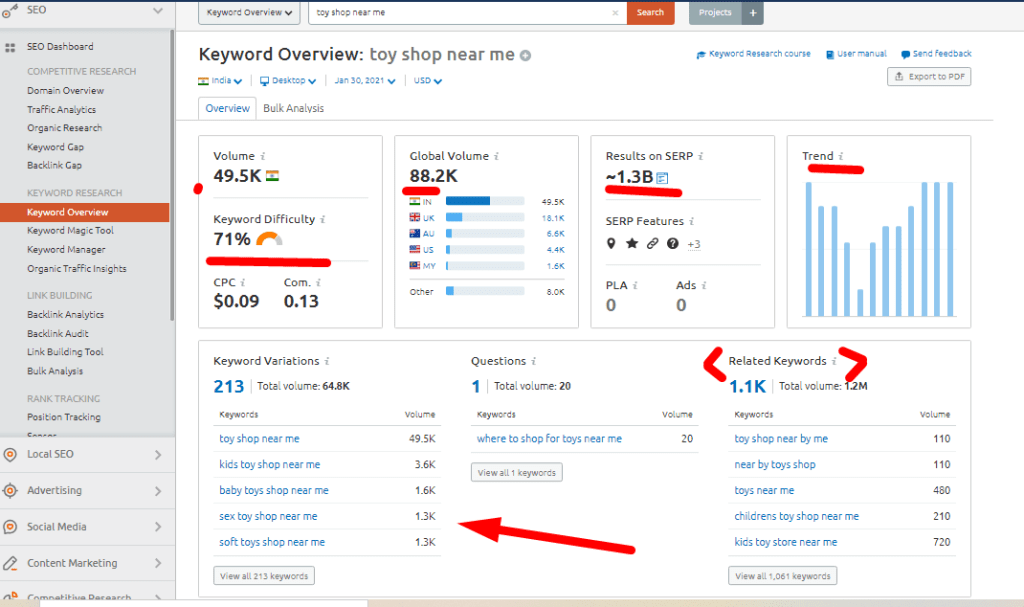1024x607 pixels.
Task: Open the SERP Features info icon
Action: pyautogui.click(x=692, y=221)
